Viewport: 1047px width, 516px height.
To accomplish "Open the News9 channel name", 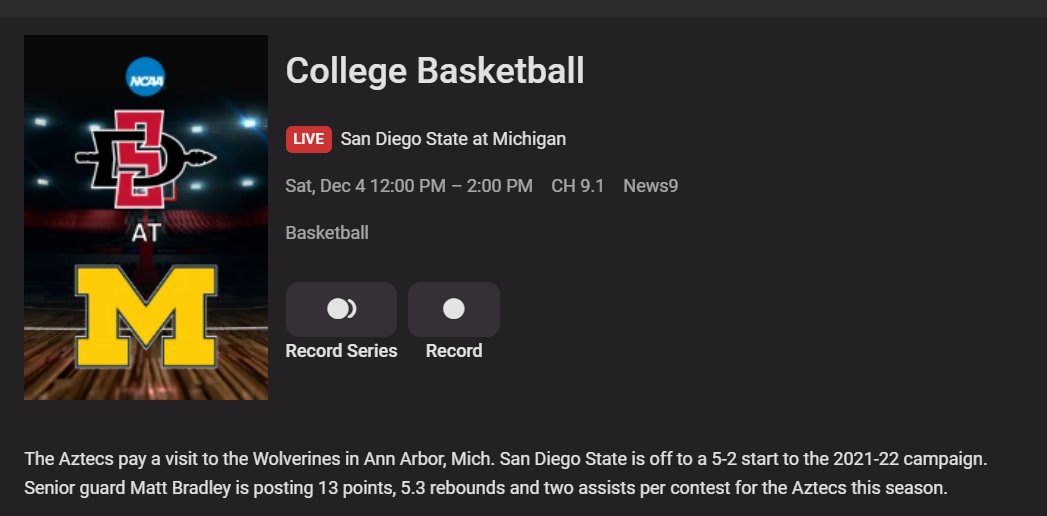I will [651, 186].
